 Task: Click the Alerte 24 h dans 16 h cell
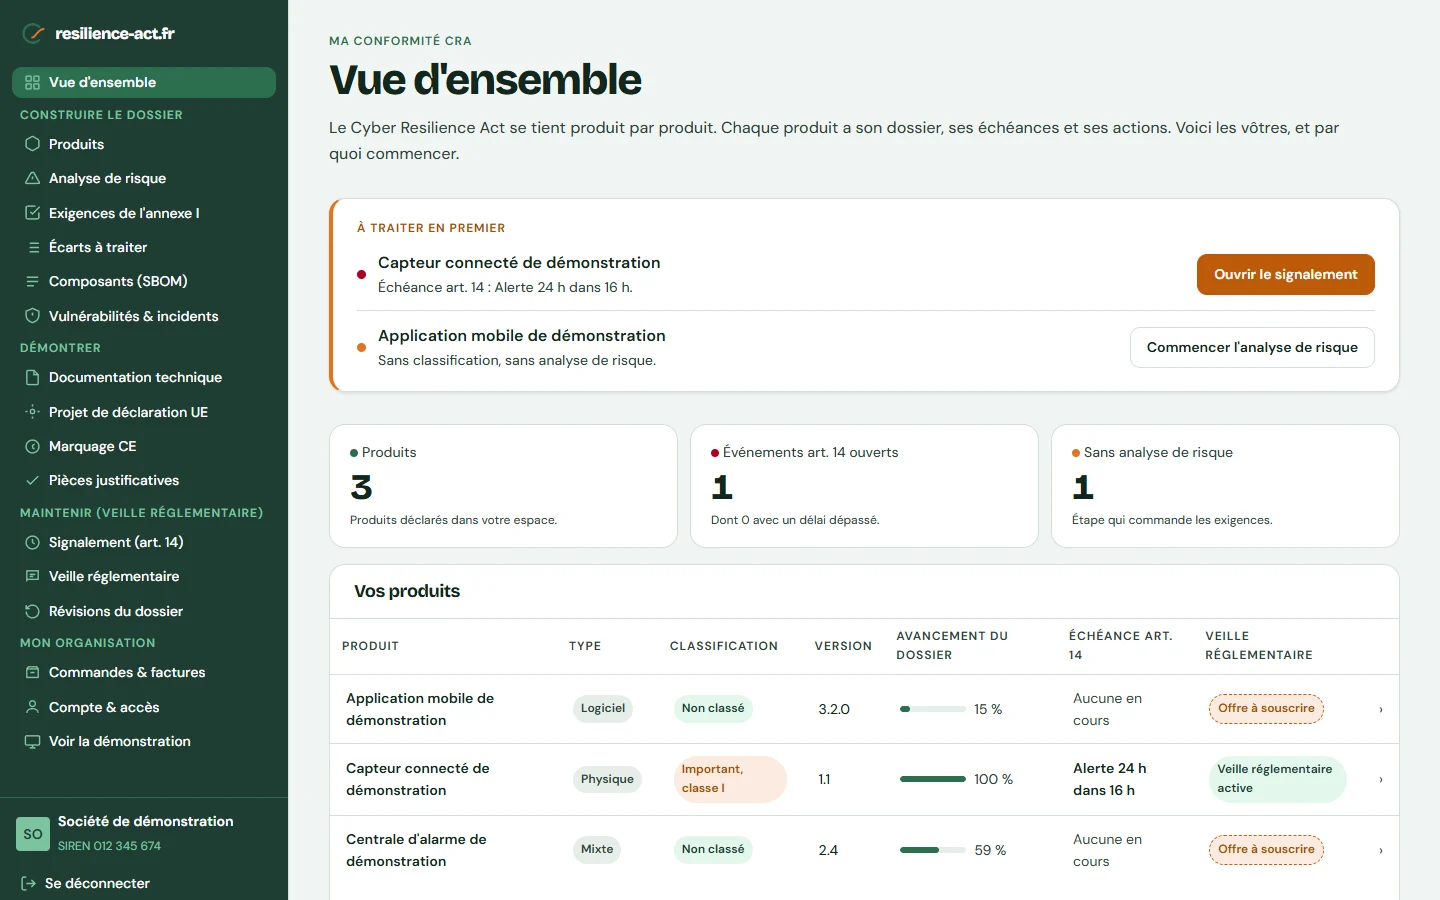pos(1110,779)
